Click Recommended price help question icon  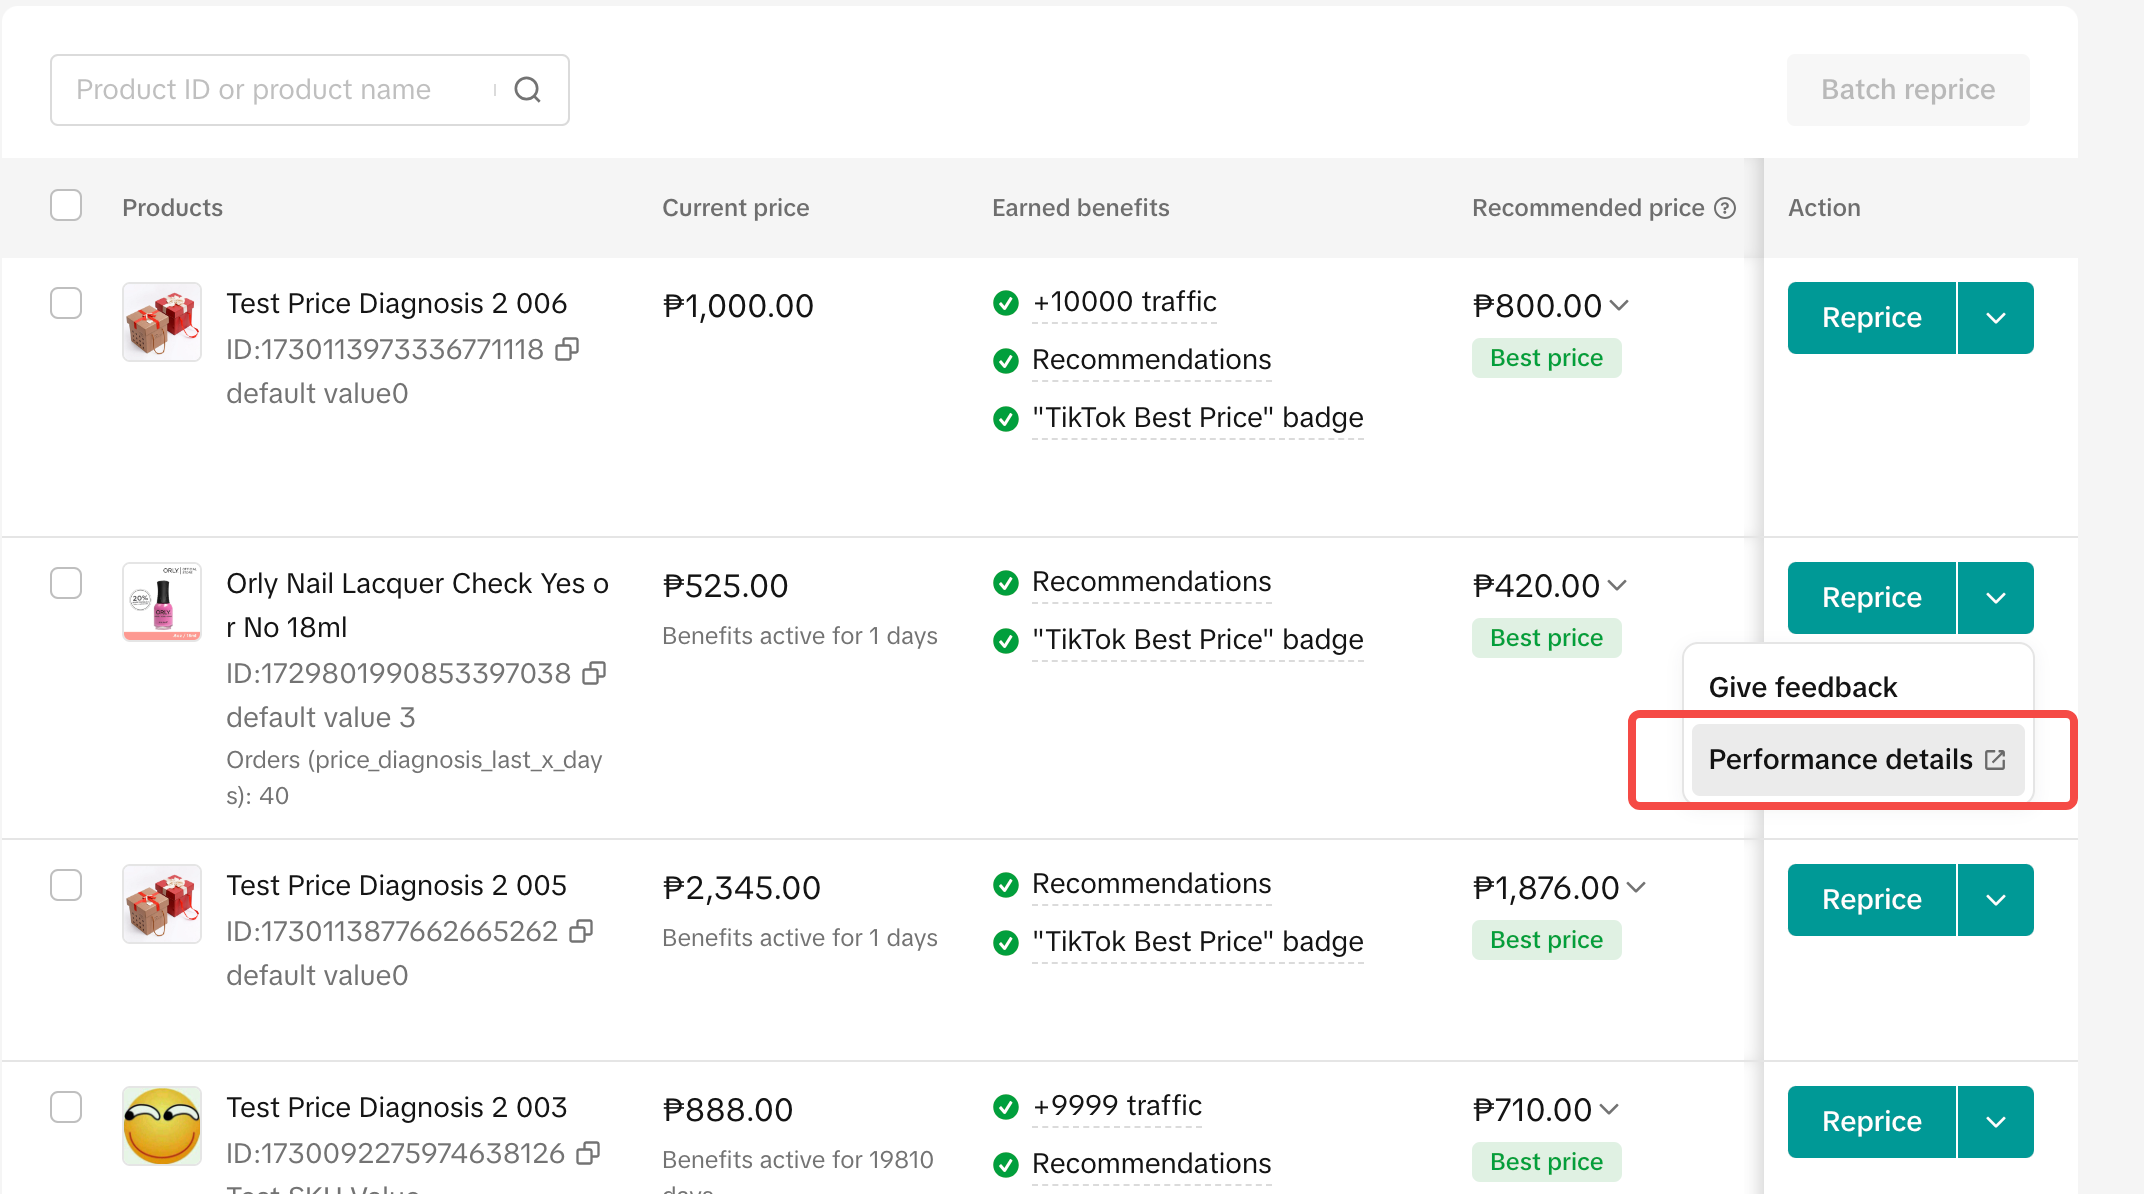click(x=1725, y=208)
